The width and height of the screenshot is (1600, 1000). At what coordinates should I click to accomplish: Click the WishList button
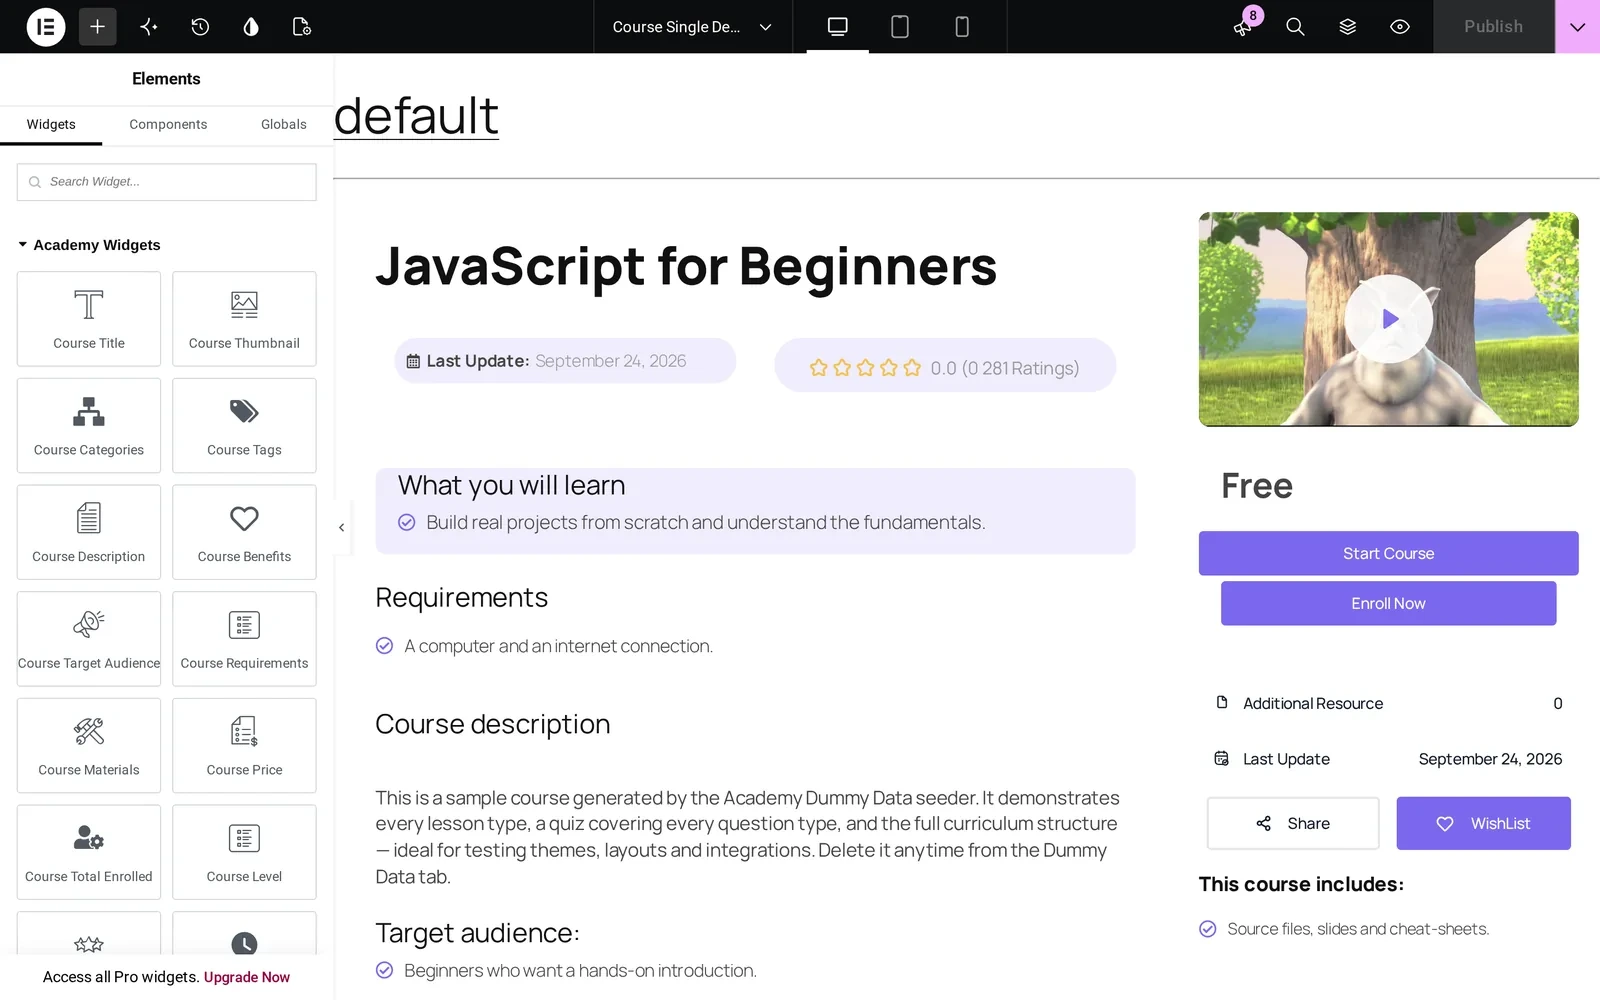[1484, 824]
